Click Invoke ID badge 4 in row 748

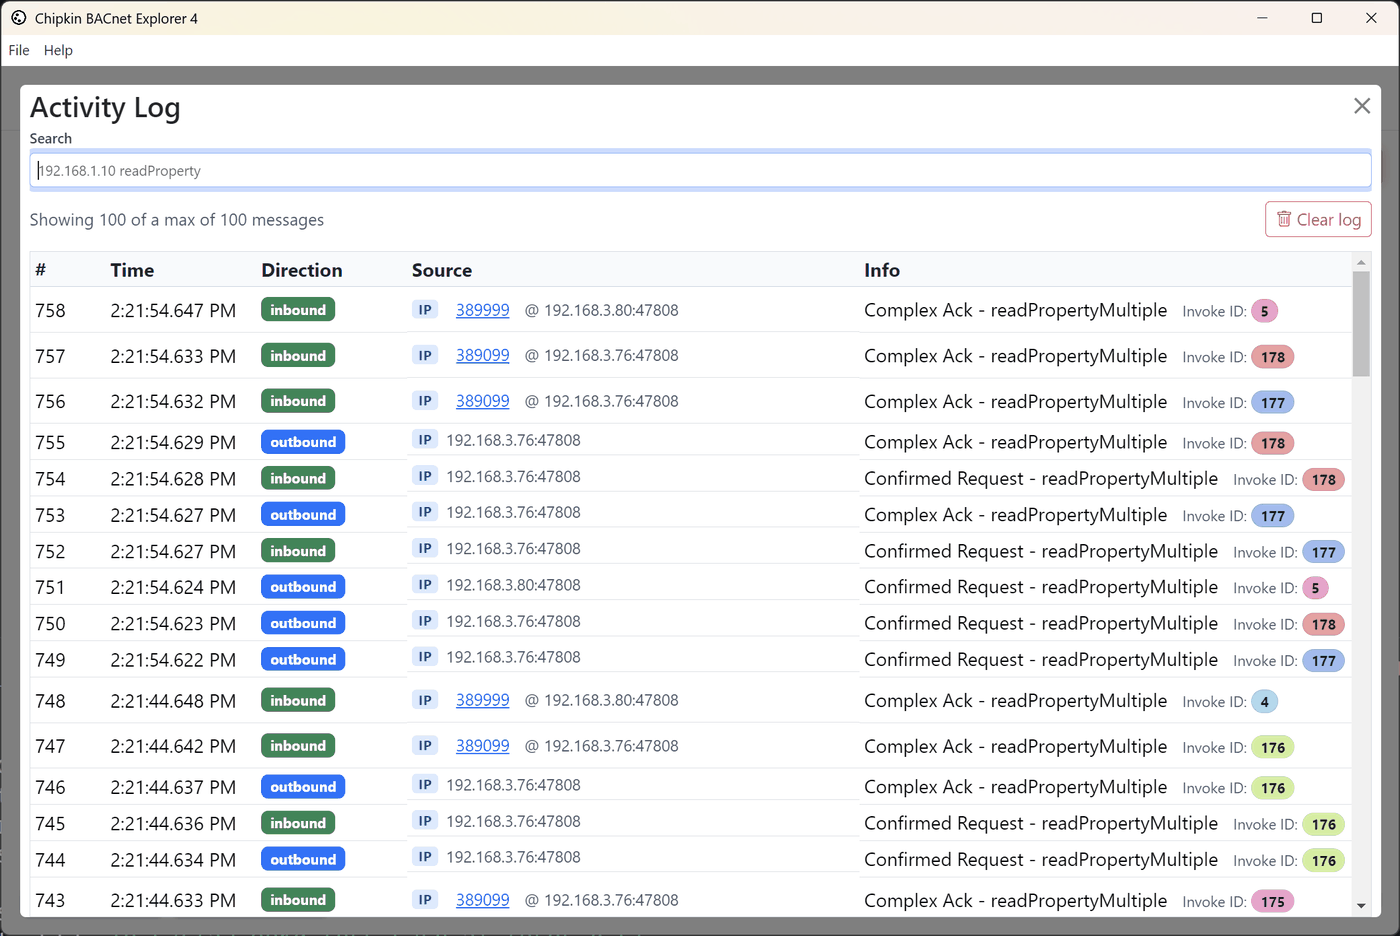point(1264,702)
